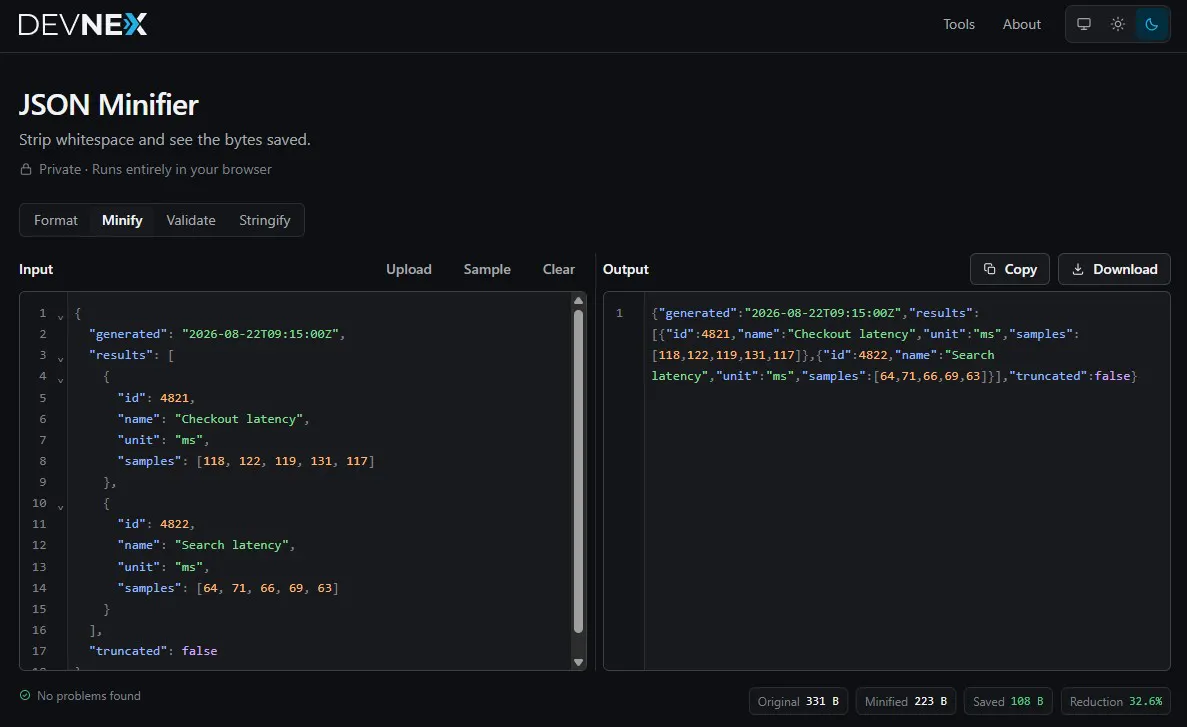
Task: Click the Original 331 B stat
Action: pyautogui.click(x=798, y=701)
